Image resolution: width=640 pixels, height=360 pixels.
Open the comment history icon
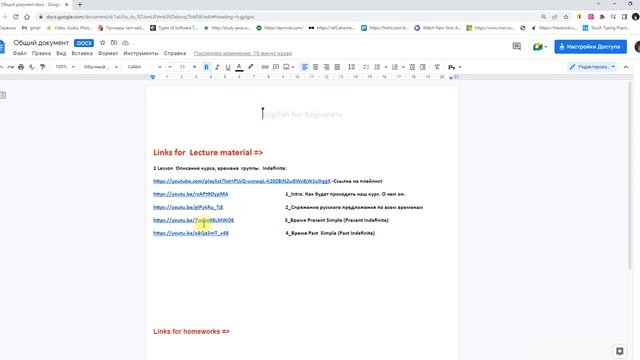[516, 47]
